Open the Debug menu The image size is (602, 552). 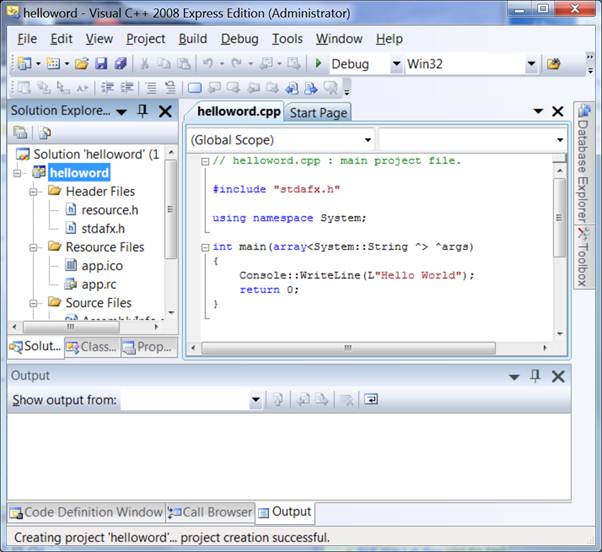[240, 39]
